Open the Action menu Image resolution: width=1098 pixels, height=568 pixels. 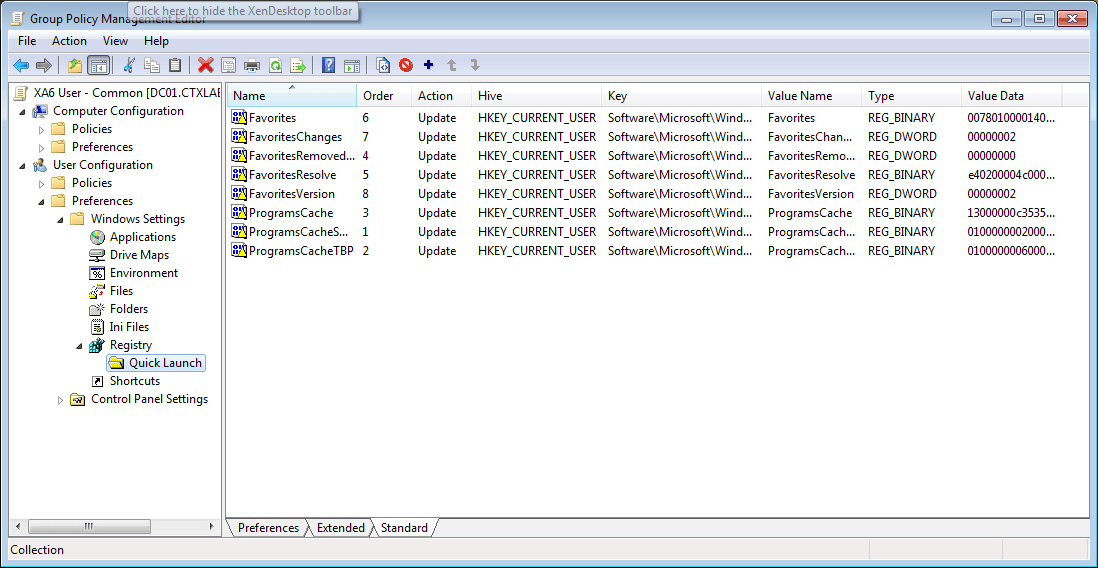(69, 41)
